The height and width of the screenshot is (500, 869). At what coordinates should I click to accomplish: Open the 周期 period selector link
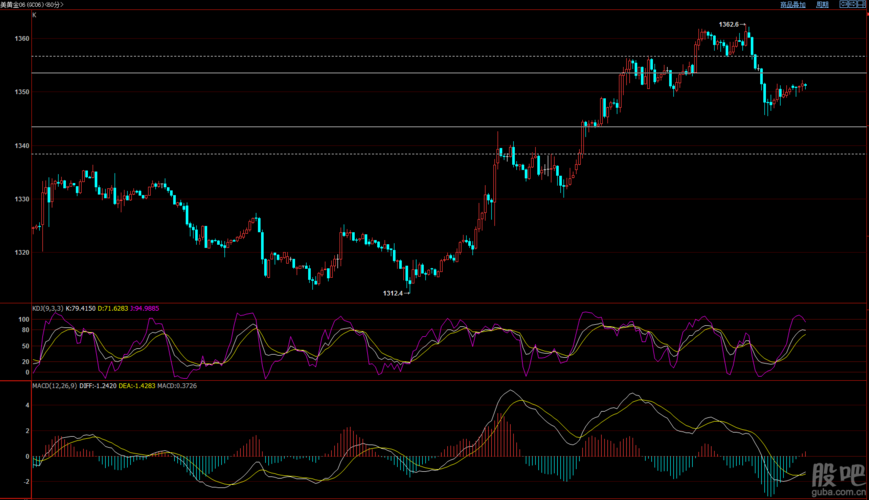[822, 5]
